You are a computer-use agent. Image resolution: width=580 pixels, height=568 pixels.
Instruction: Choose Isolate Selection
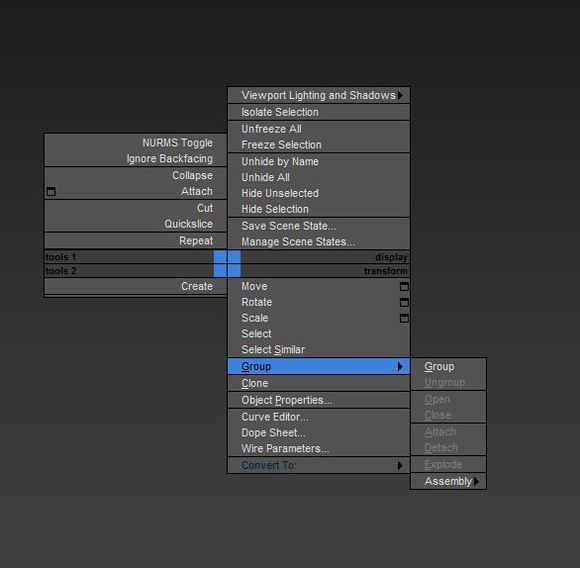tap(319, 112)
